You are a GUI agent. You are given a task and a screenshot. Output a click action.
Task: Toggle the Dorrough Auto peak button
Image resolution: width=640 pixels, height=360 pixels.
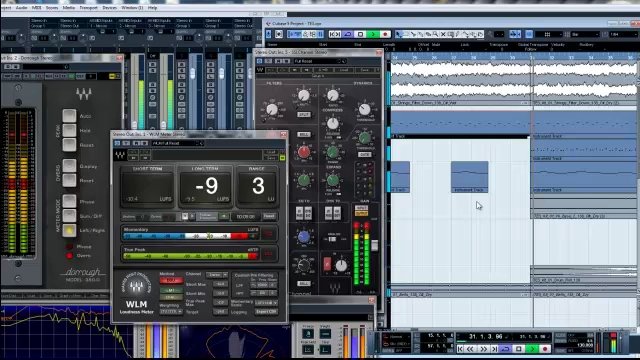point(69,116)
